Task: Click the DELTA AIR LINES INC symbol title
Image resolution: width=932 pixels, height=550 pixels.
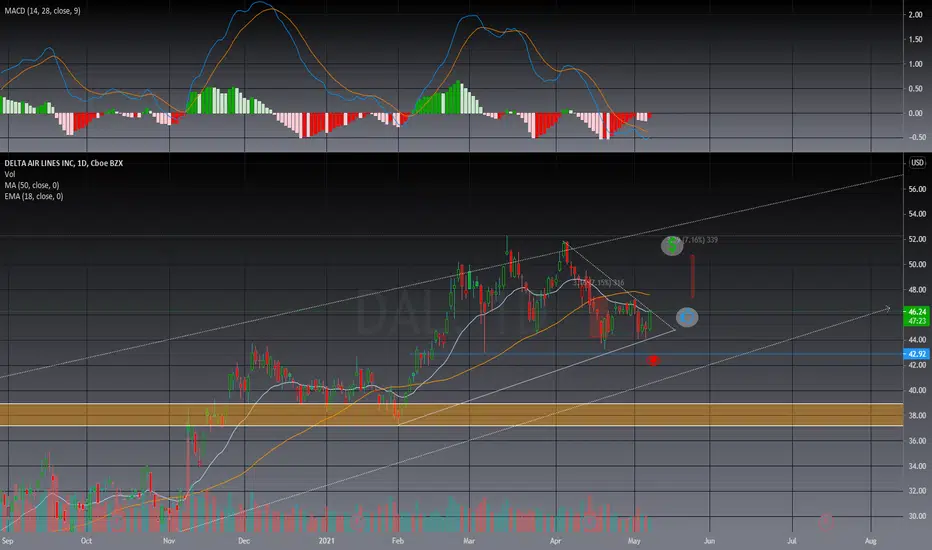Action: (x=64, y=163)
